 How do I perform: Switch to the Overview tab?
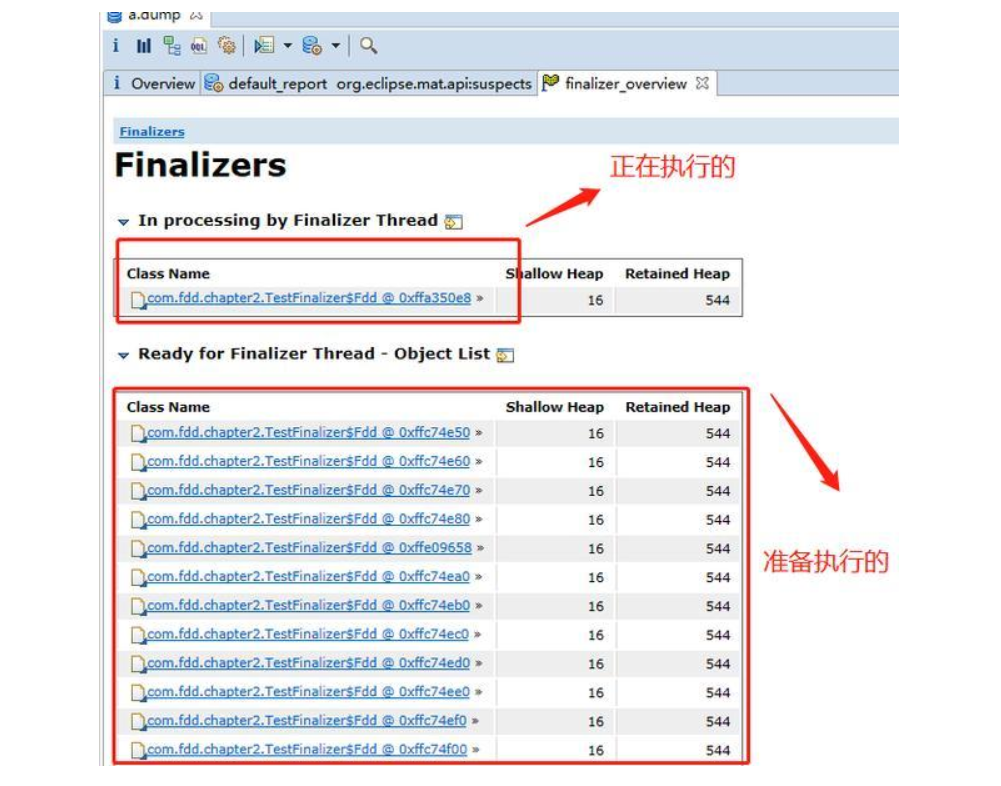point(154,84)
